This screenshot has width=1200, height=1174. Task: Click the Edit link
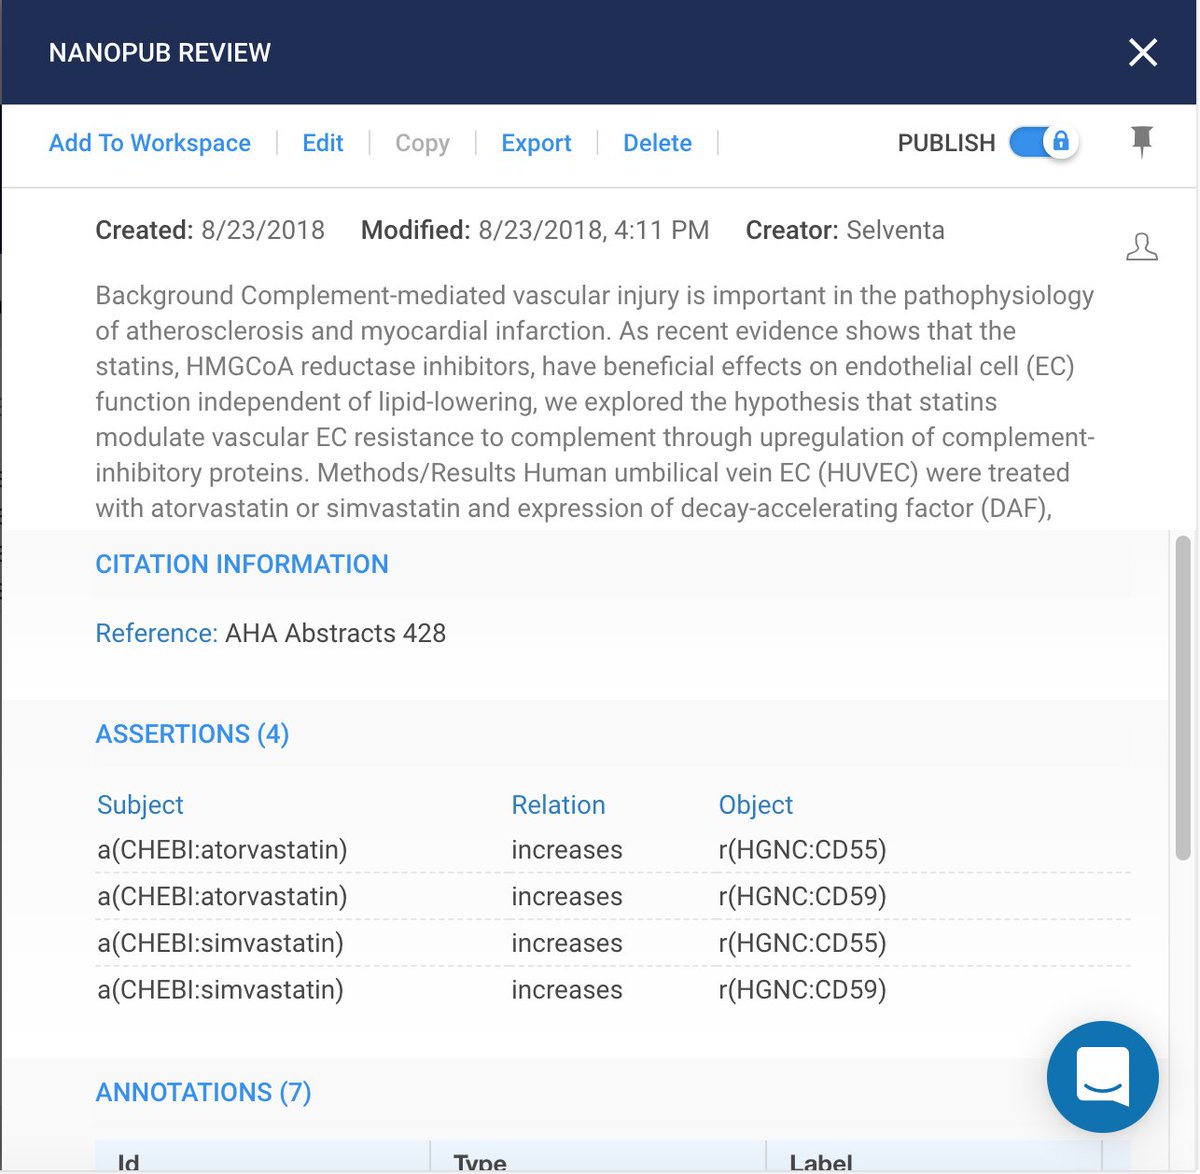pyautogui.click(x=323, y=143)
